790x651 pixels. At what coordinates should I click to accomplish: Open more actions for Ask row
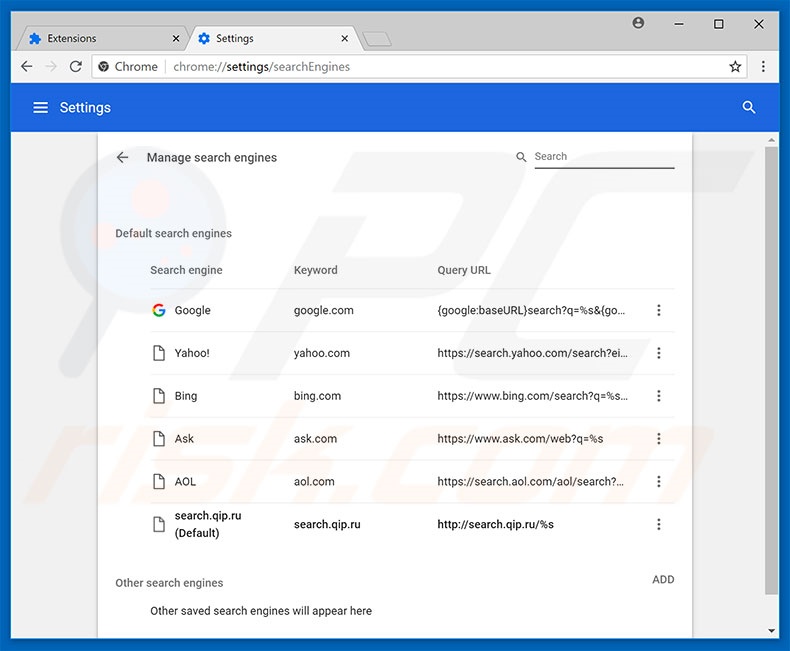coord(659,439)
